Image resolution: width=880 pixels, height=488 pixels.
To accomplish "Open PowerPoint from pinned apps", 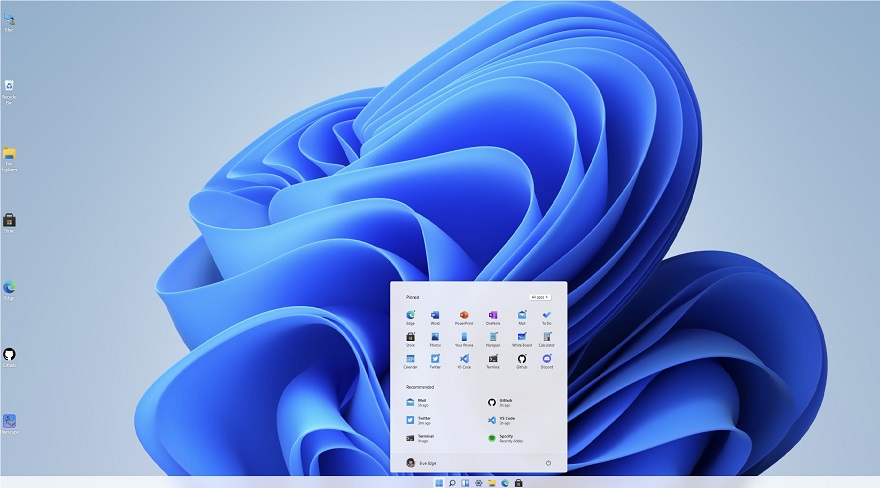I will click(464, 315).
